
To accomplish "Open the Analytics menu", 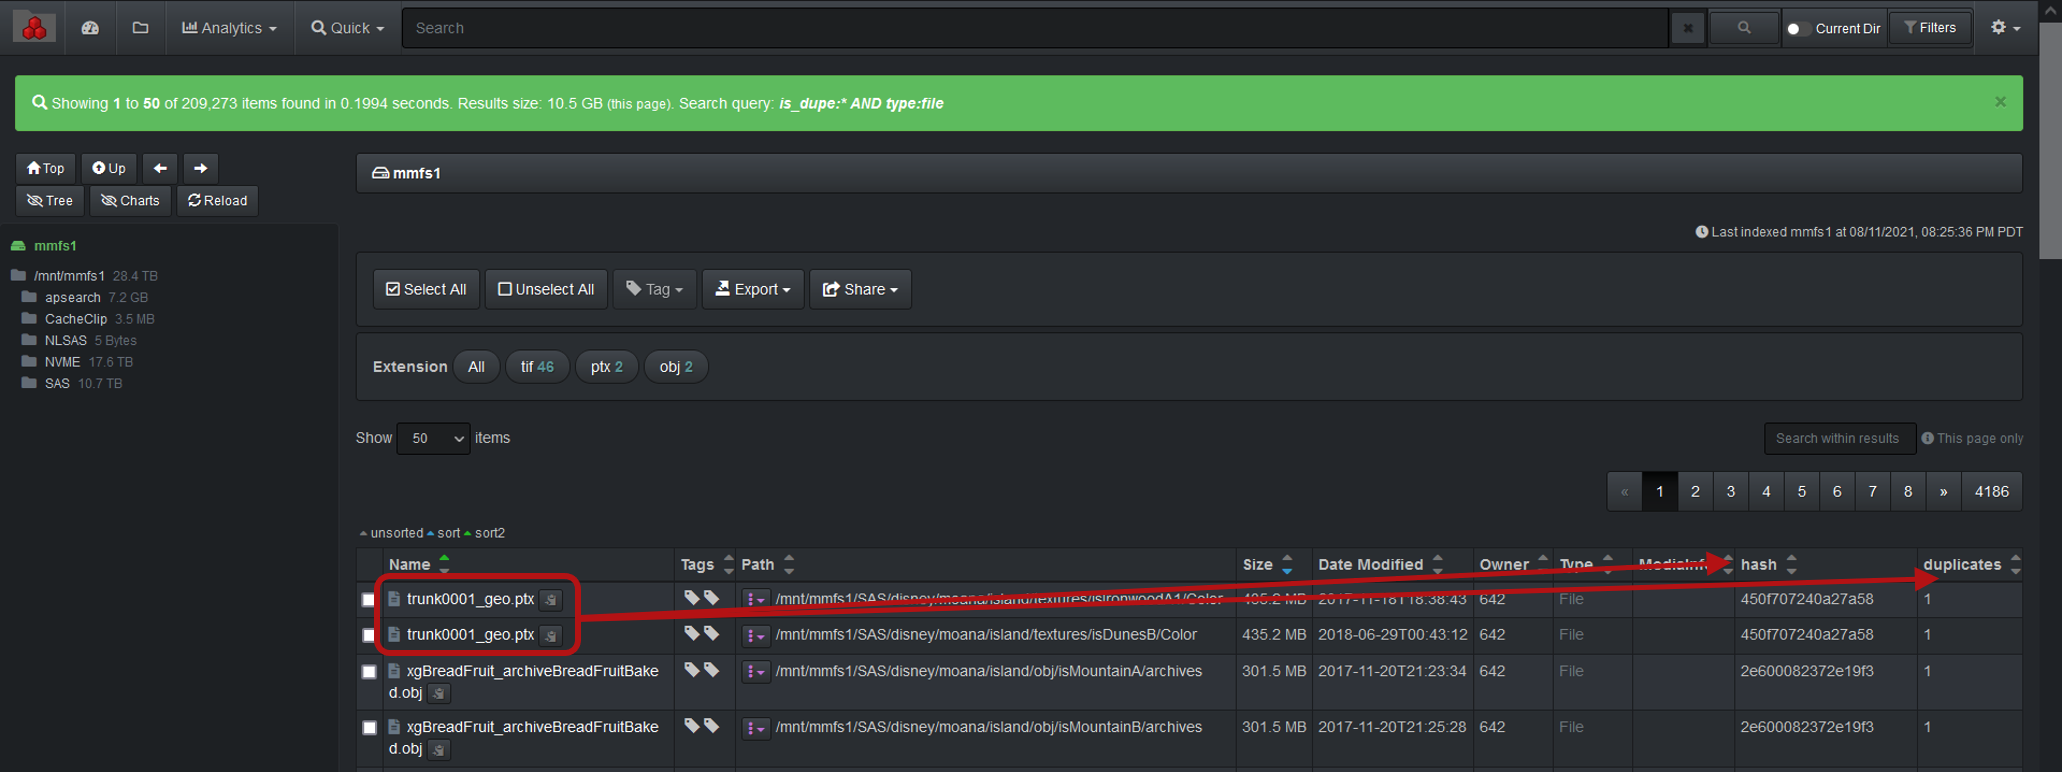I will 229,28.
